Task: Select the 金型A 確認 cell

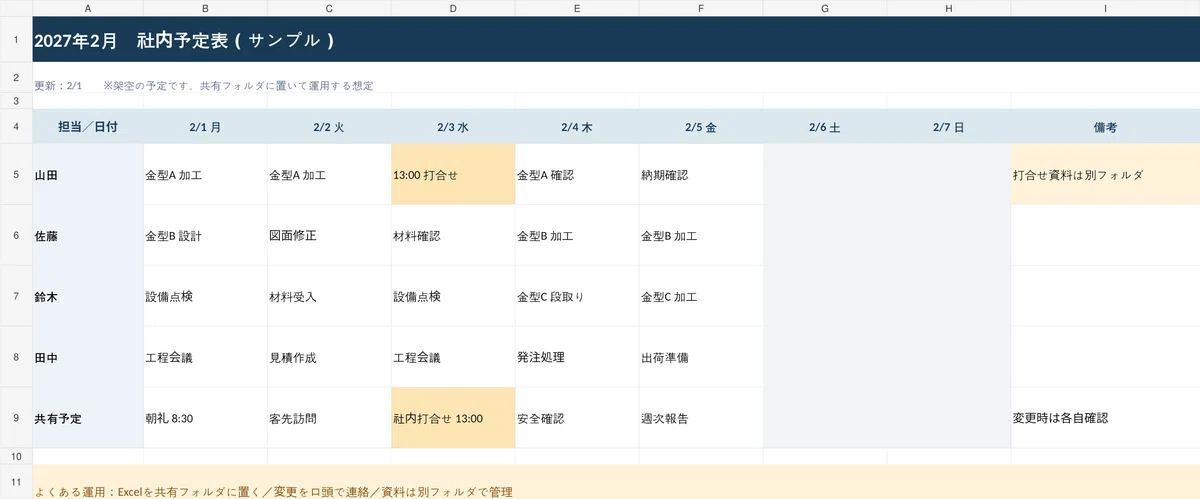Action: point(578,175)
